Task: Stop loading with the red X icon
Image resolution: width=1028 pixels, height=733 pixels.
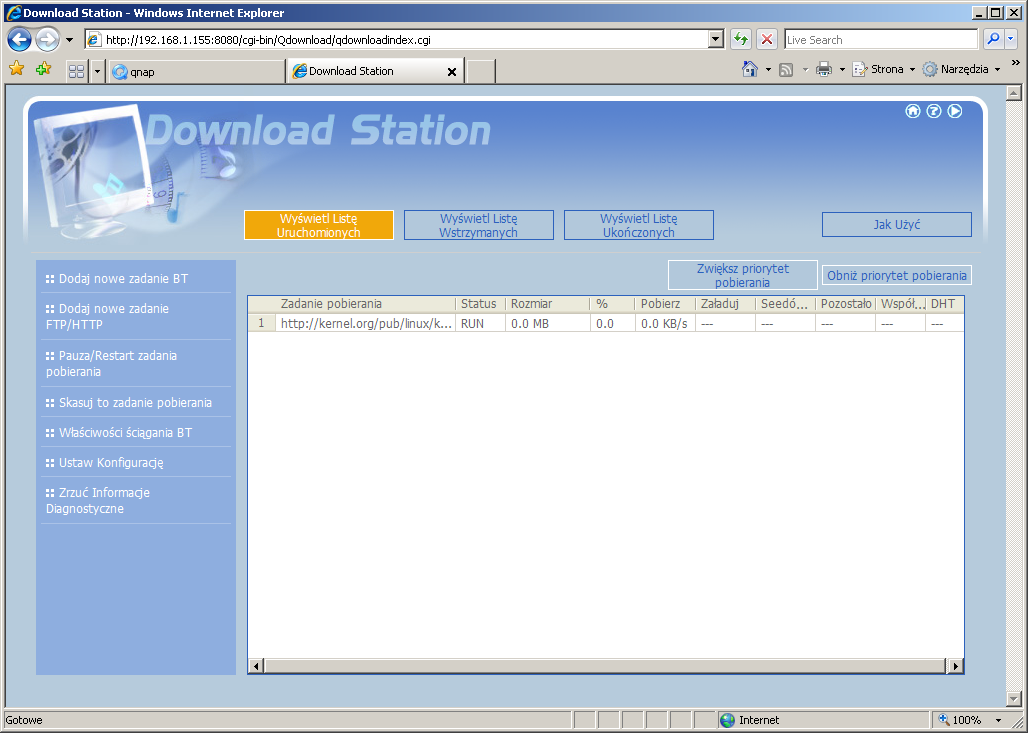Action: 766,39
